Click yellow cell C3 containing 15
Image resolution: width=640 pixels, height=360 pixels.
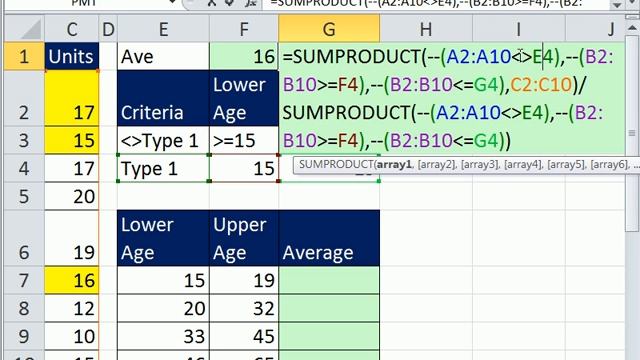pyautogui.click(x=71, y=140)
